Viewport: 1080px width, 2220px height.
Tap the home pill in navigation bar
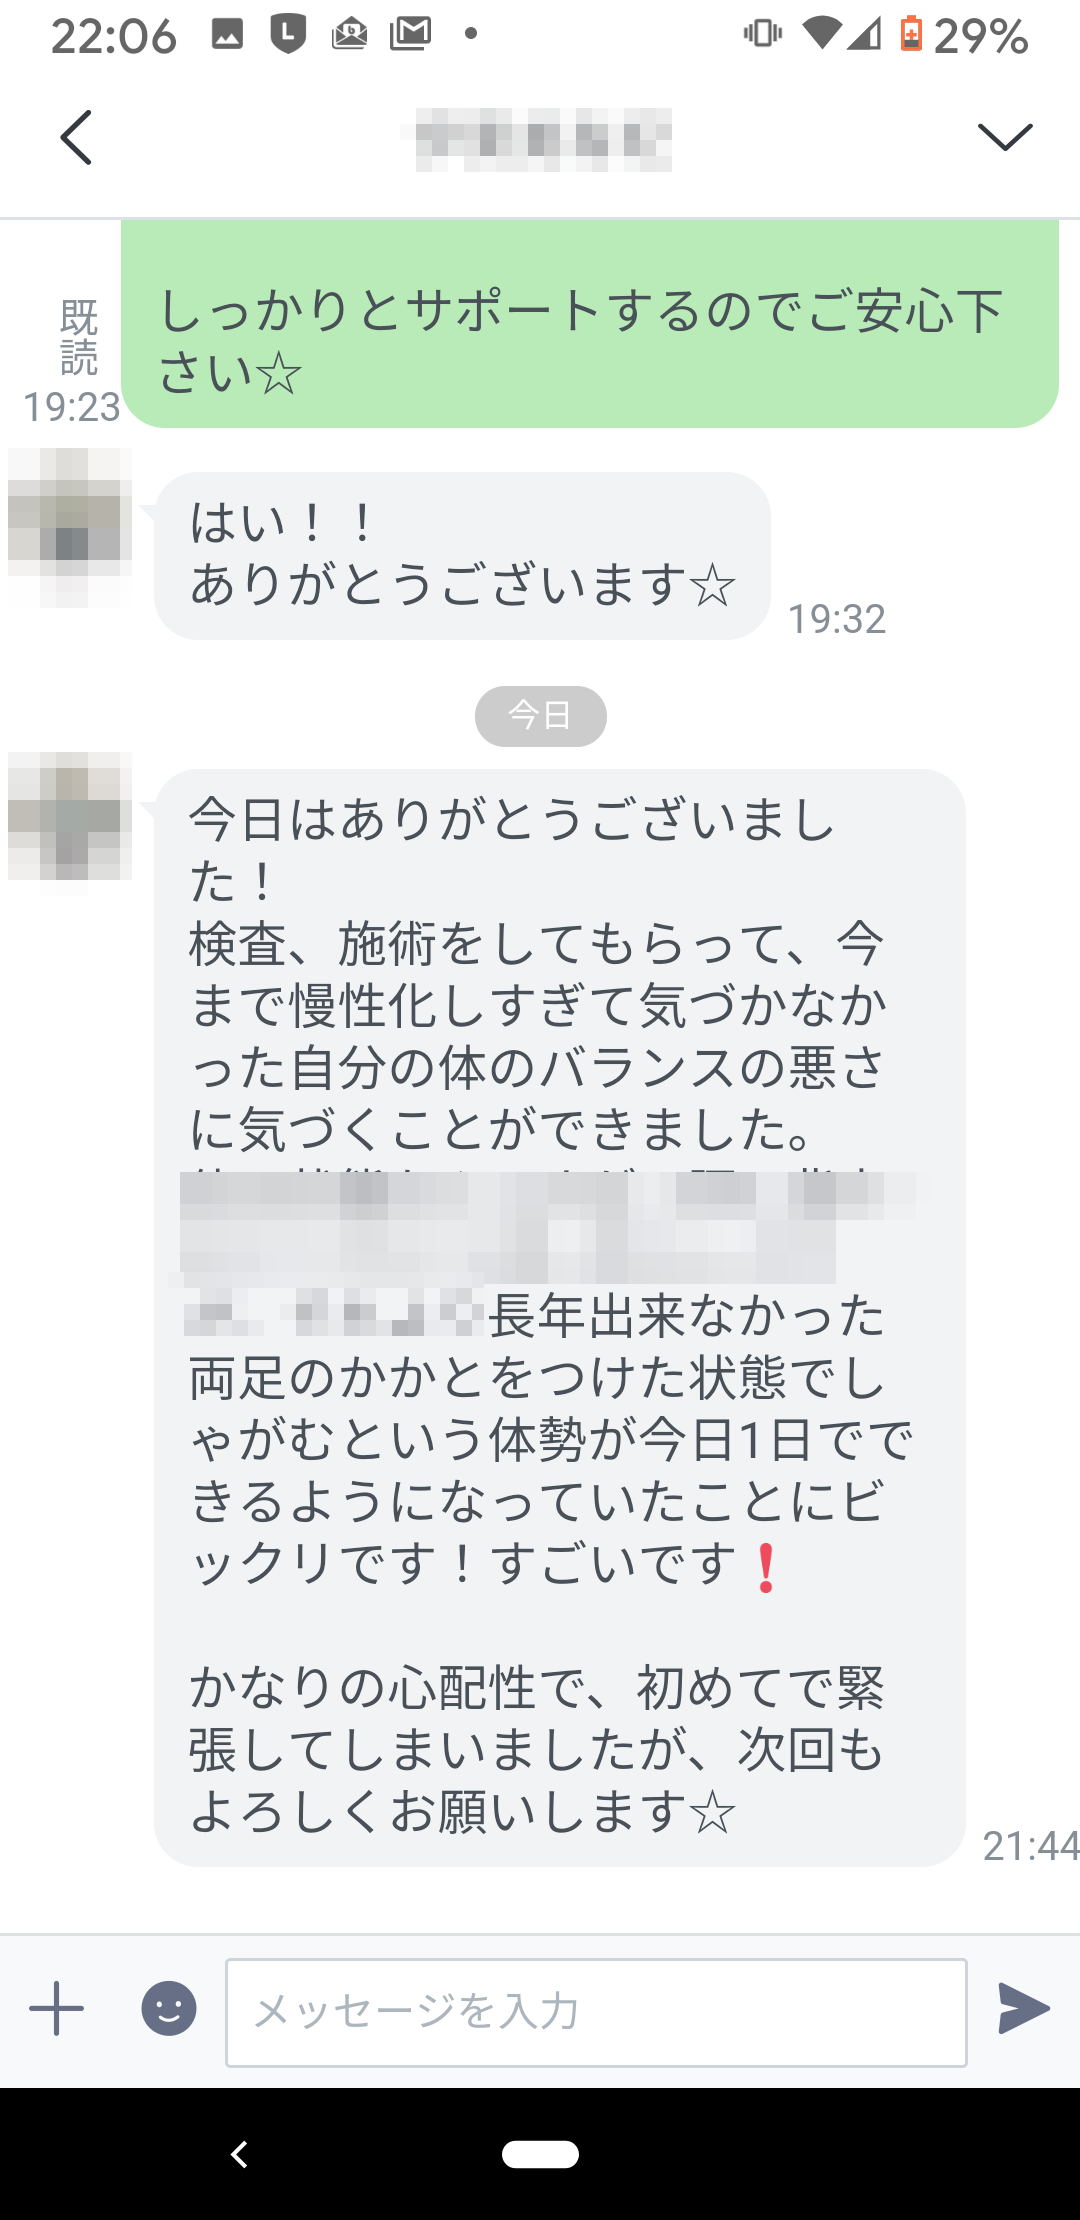[x=540, y=2154]
